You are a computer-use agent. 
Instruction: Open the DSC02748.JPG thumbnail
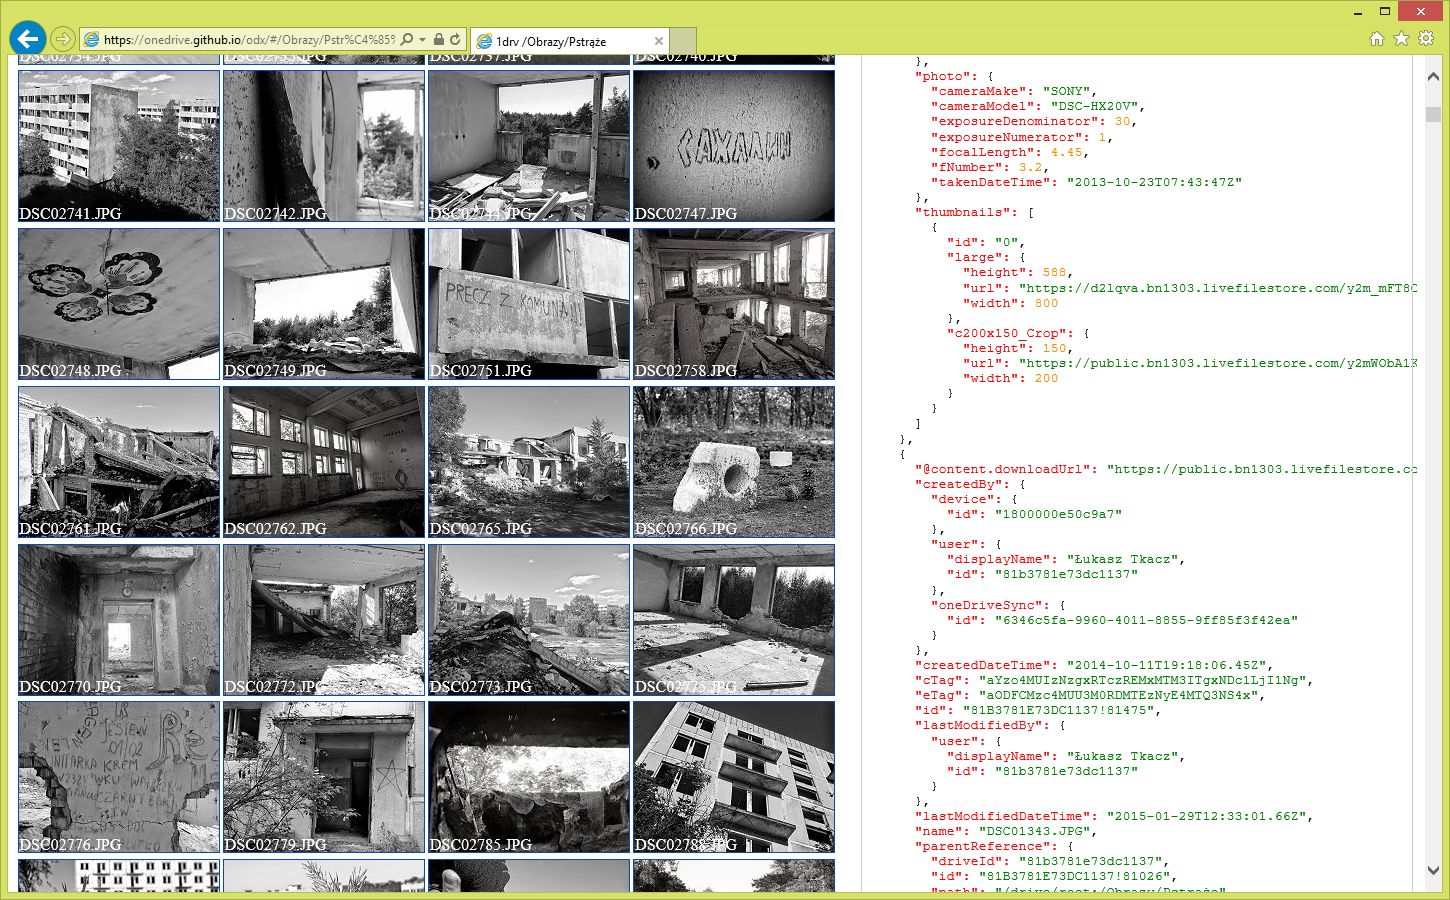tap(119, 304)
